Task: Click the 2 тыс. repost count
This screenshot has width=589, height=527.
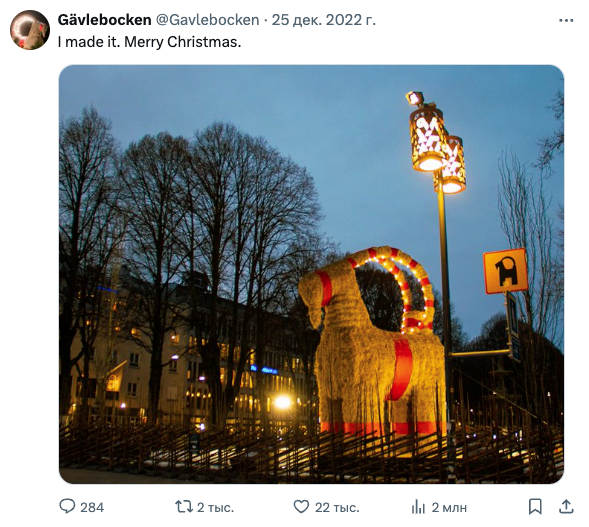Action: (x=215, y=507)
